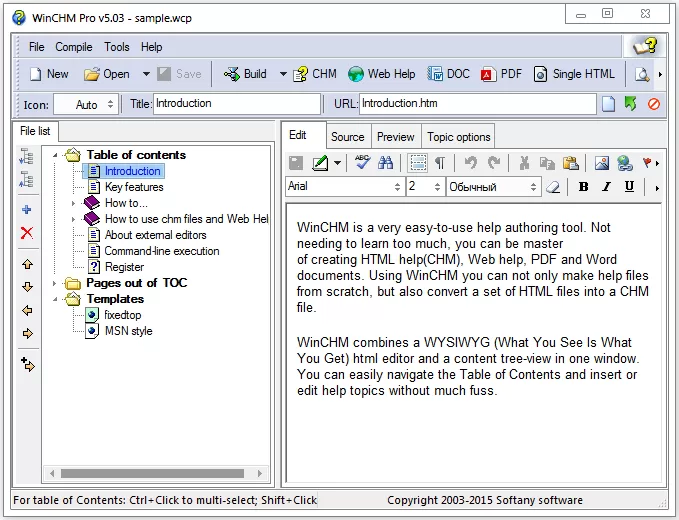
Task: Click the lower tree structure icon in sidebar
Action: 26,180
